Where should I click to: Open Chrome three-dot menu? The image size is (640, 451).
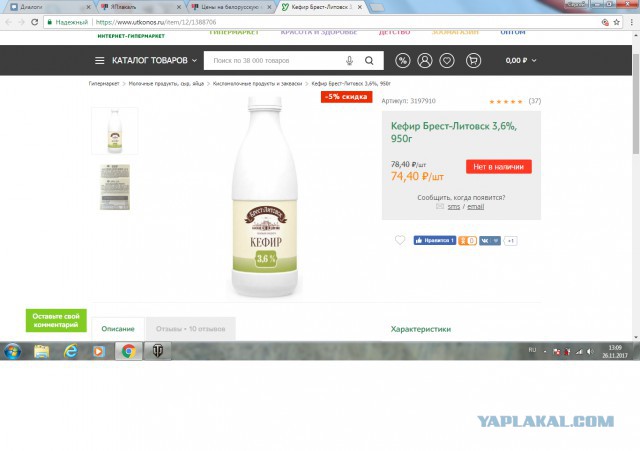coord(631,22)
